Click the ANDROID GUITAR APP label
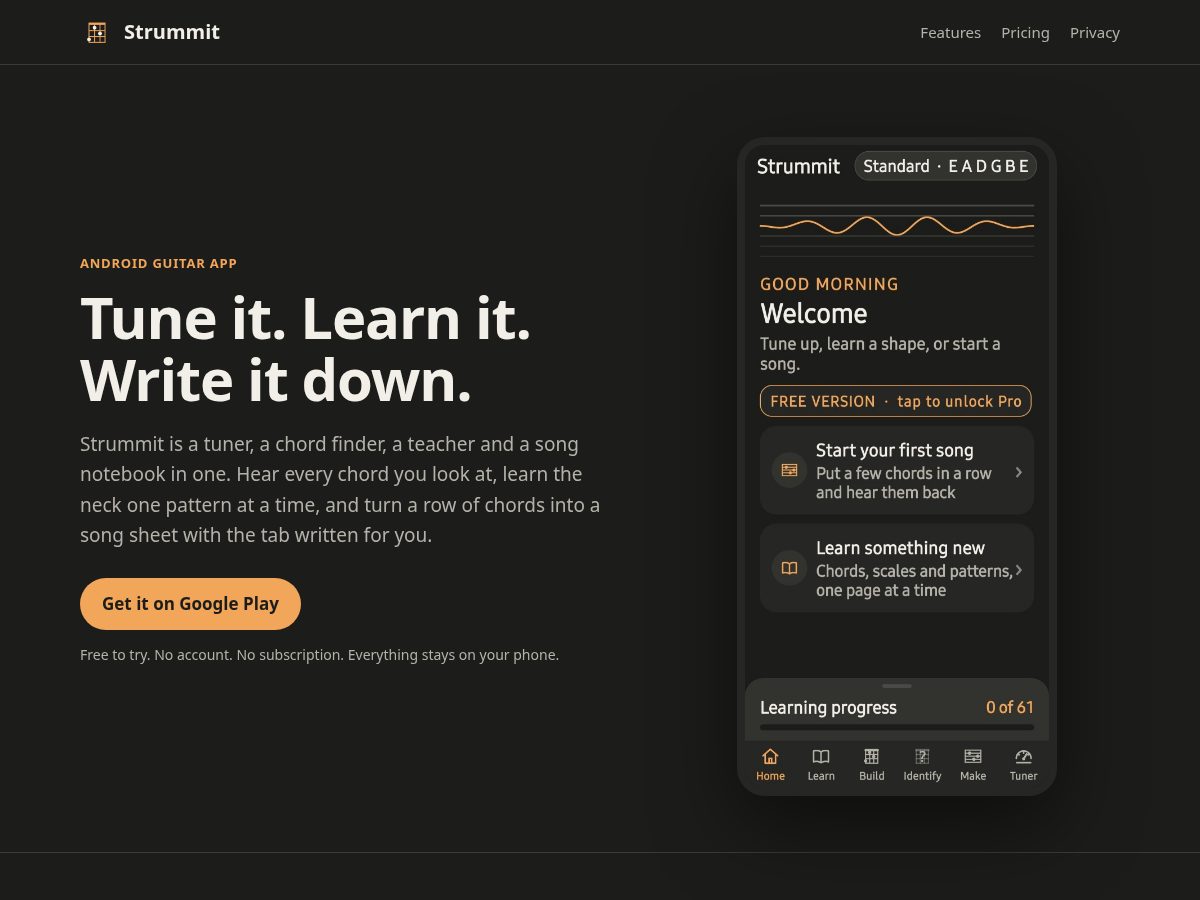Viewport: 1200px width, 900px height. [x=158, y=264]
